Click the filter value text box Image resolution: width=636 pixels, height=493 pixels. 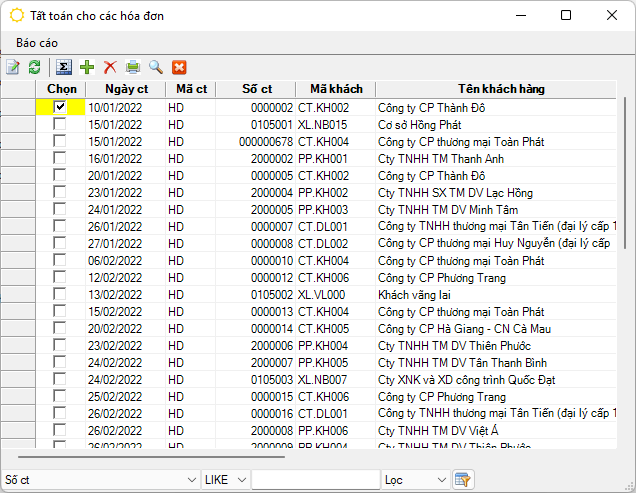(x=315, y=480)
